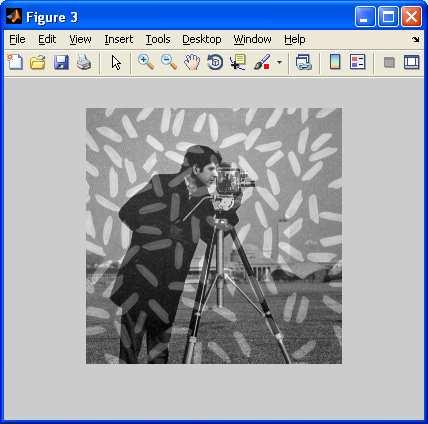This screenshot has width=428, height=424.
Task: Open the Brush tool color dropdown arrow
Action: point(279,62)
